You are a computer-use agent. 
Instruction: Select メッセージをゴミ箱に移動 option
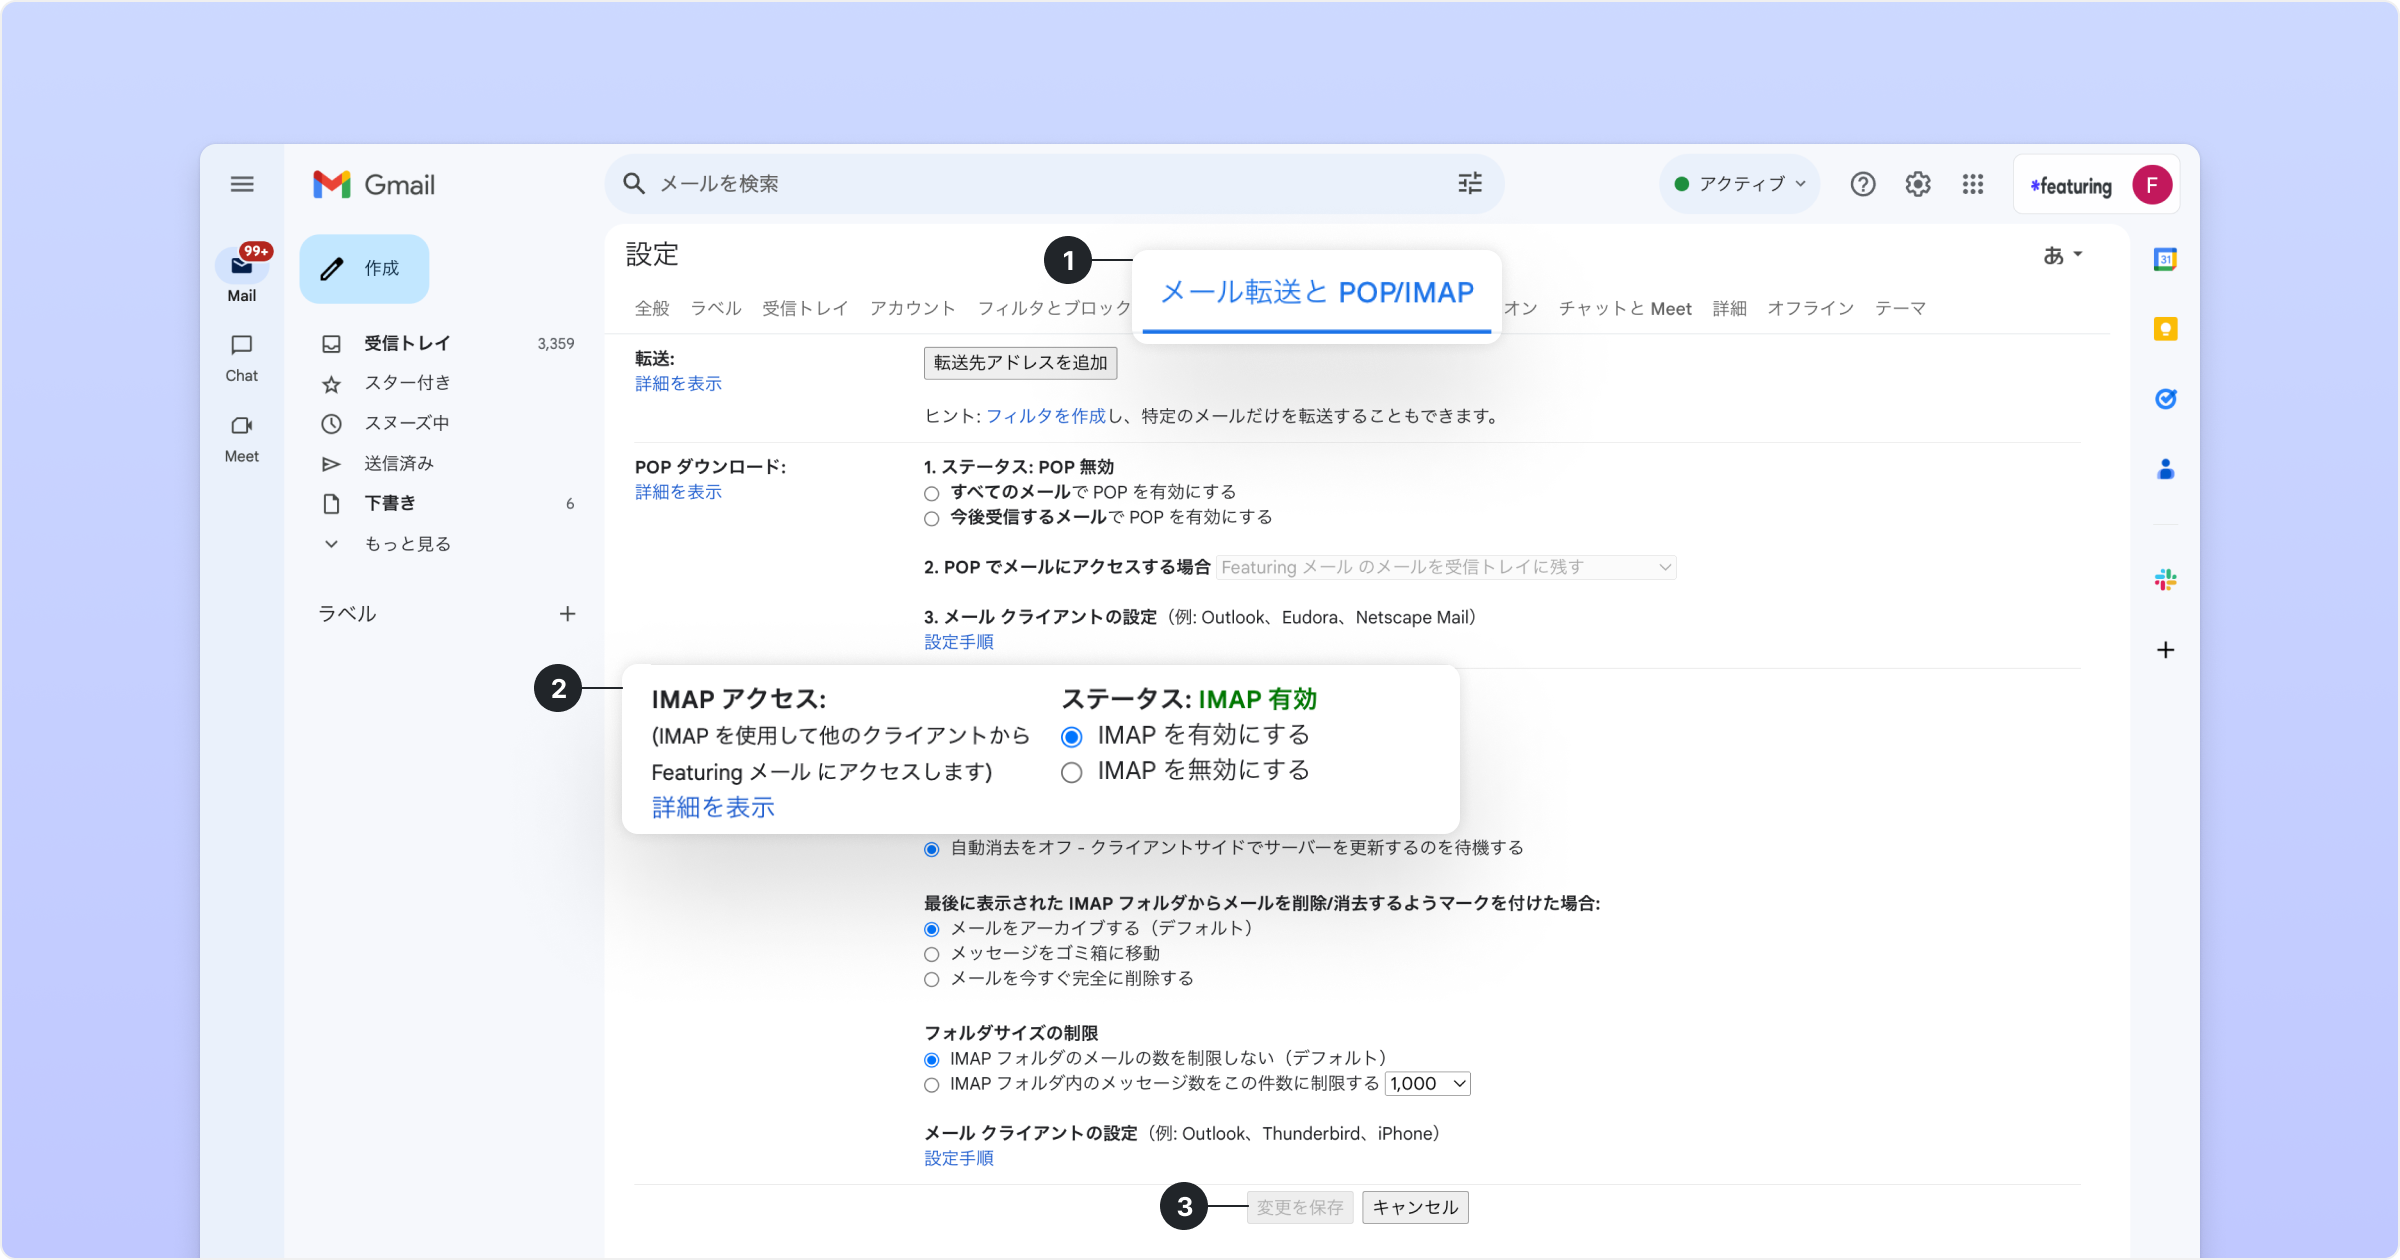pyautogui.click(x=932, y=954)
